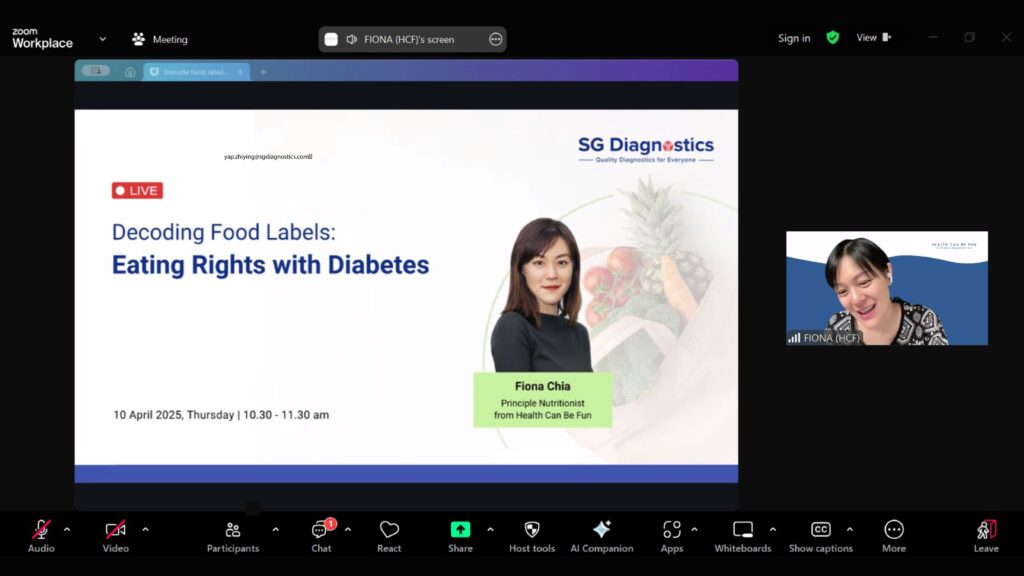The height and width of the screenshot is (576, 1024).
Task: Click the FIONA (HCF)'s screen label
Action: point(409,39)
